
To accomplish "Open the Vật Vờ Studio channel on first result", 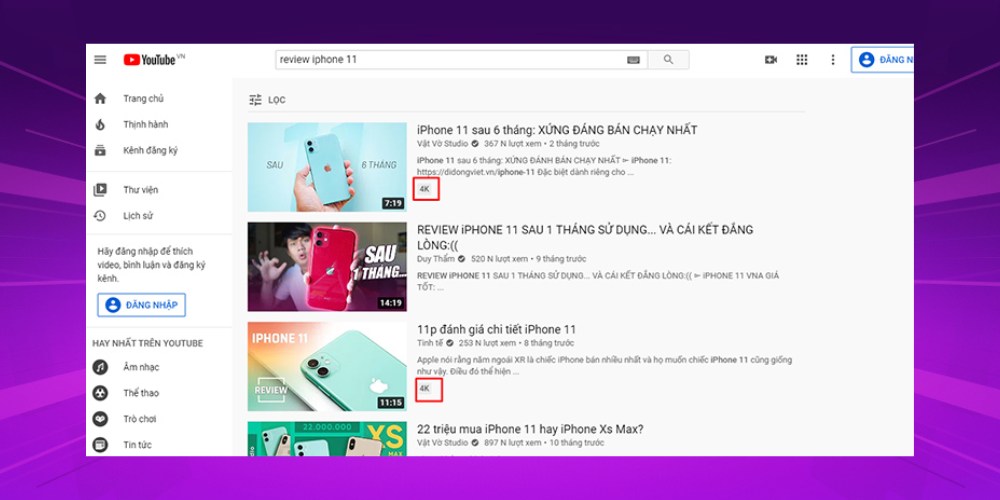I will [x=443, y=143].
